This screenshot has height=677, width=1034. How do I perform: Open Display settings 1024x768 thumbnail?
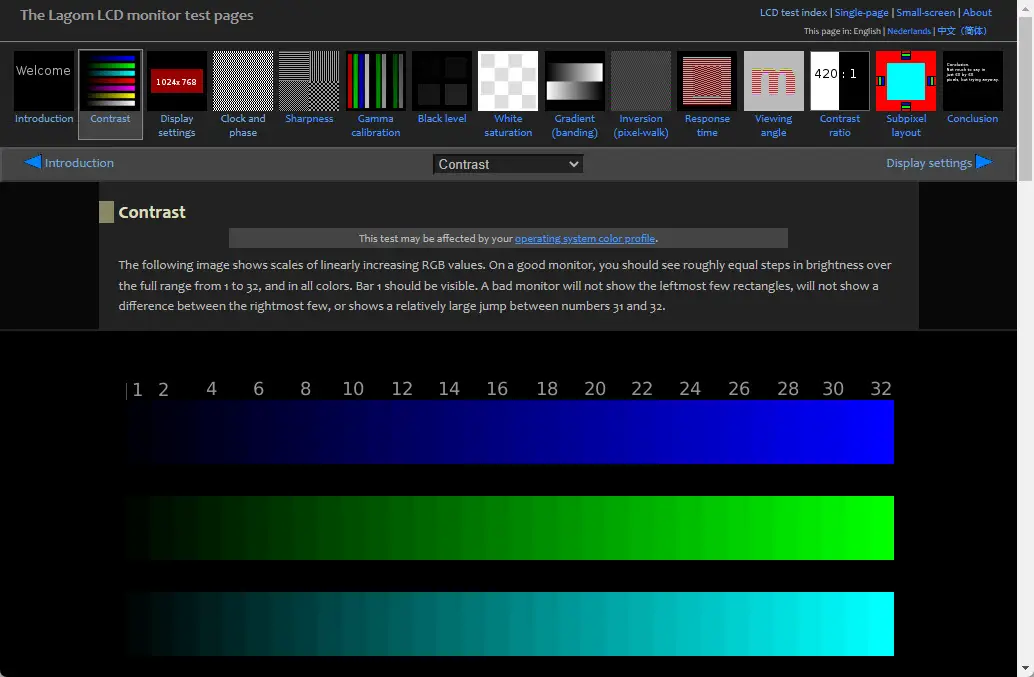177,81
